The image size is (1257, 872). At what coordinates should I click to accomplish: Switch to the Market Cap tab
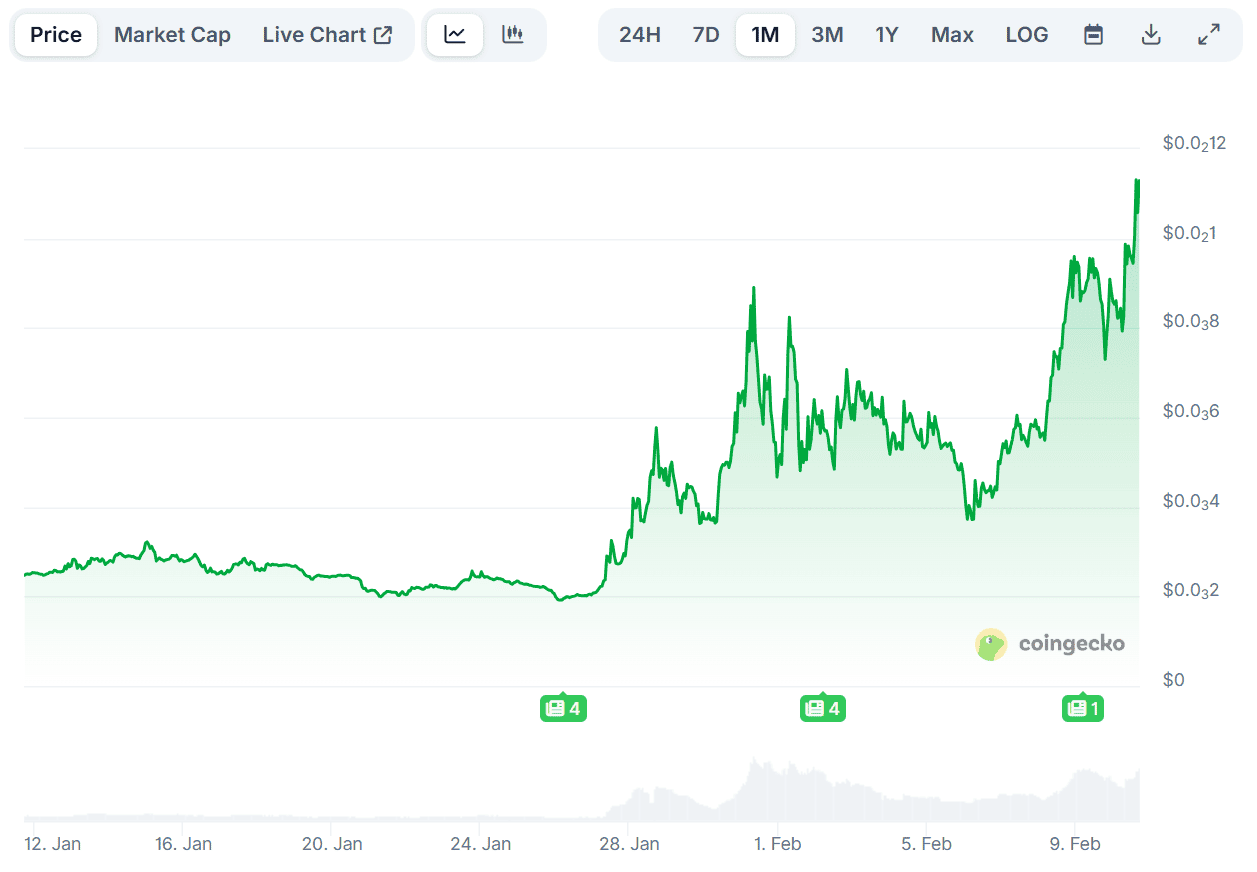172,34
